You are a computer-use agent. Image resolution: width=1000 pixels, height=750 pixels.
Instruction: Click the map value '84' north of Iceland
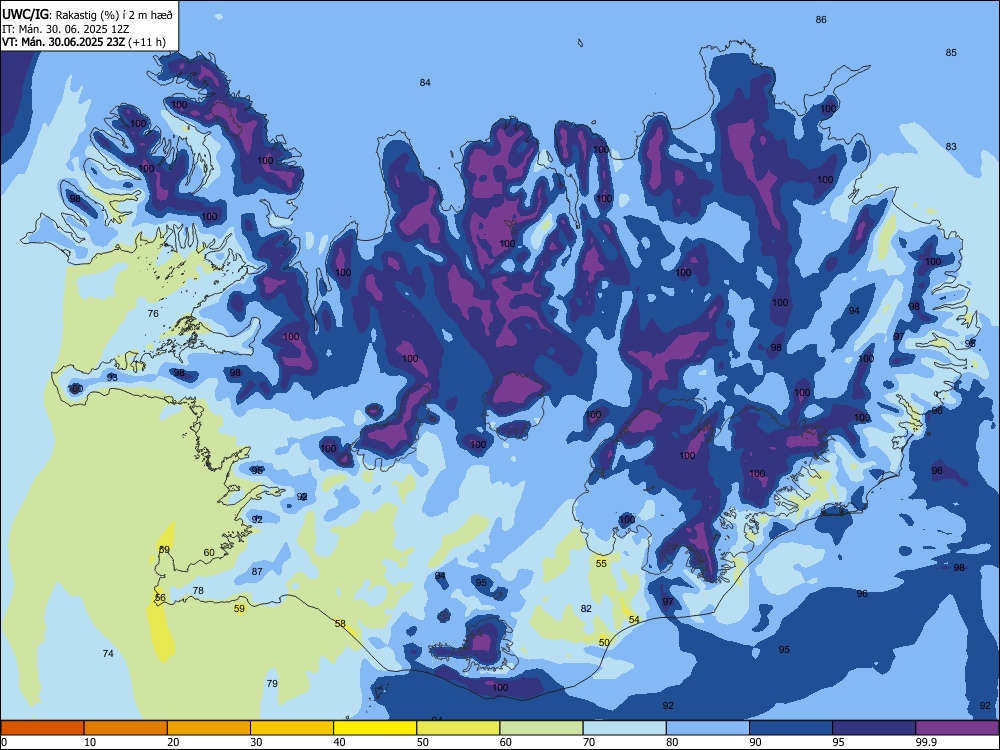pos(425,82)
